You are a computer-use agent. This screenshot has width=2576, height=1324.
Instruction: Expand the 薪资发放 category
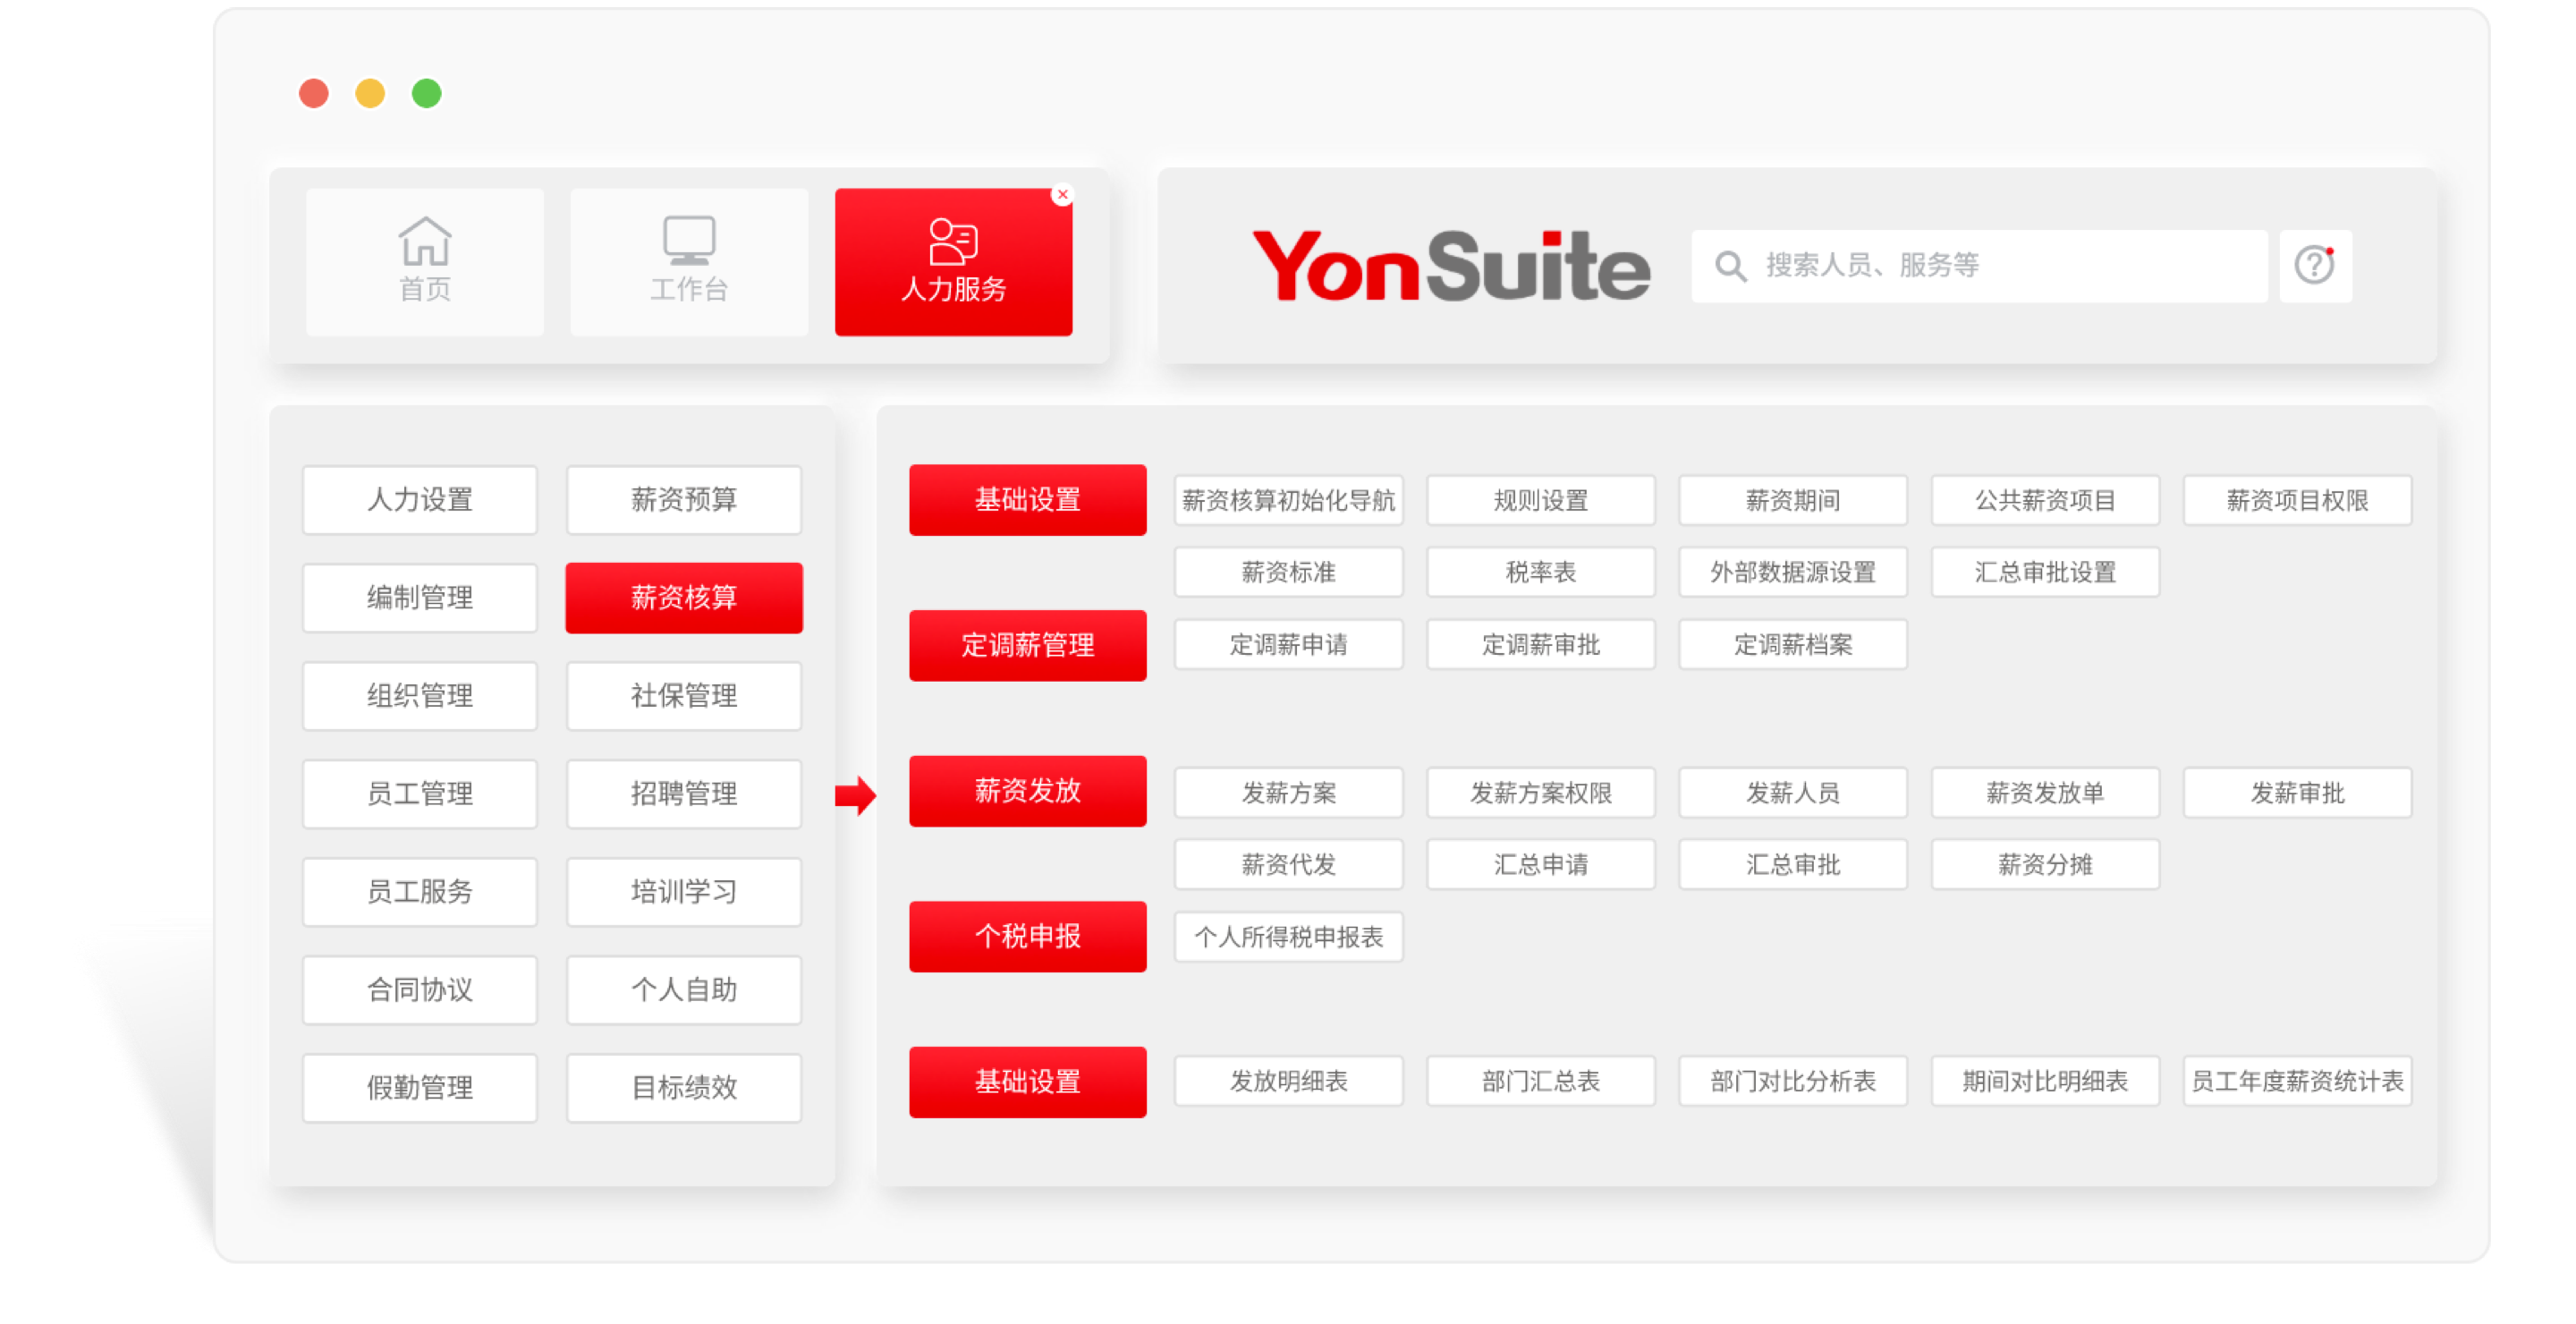click(x=1027, y=791)
